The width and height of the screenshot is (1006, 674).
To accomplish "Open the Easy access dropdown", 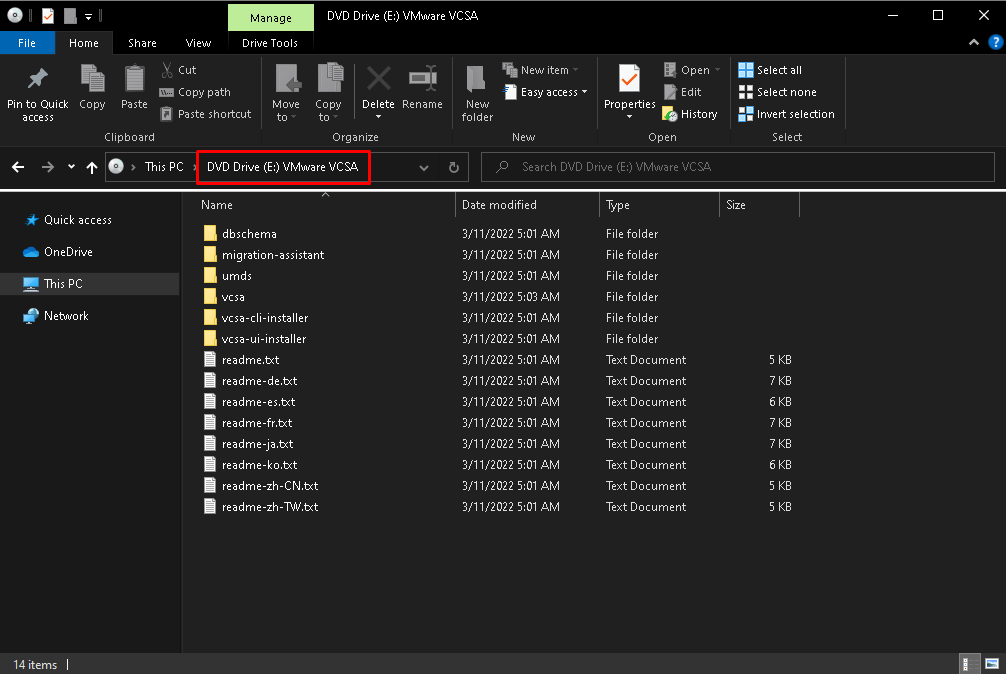I will (545, 91).
